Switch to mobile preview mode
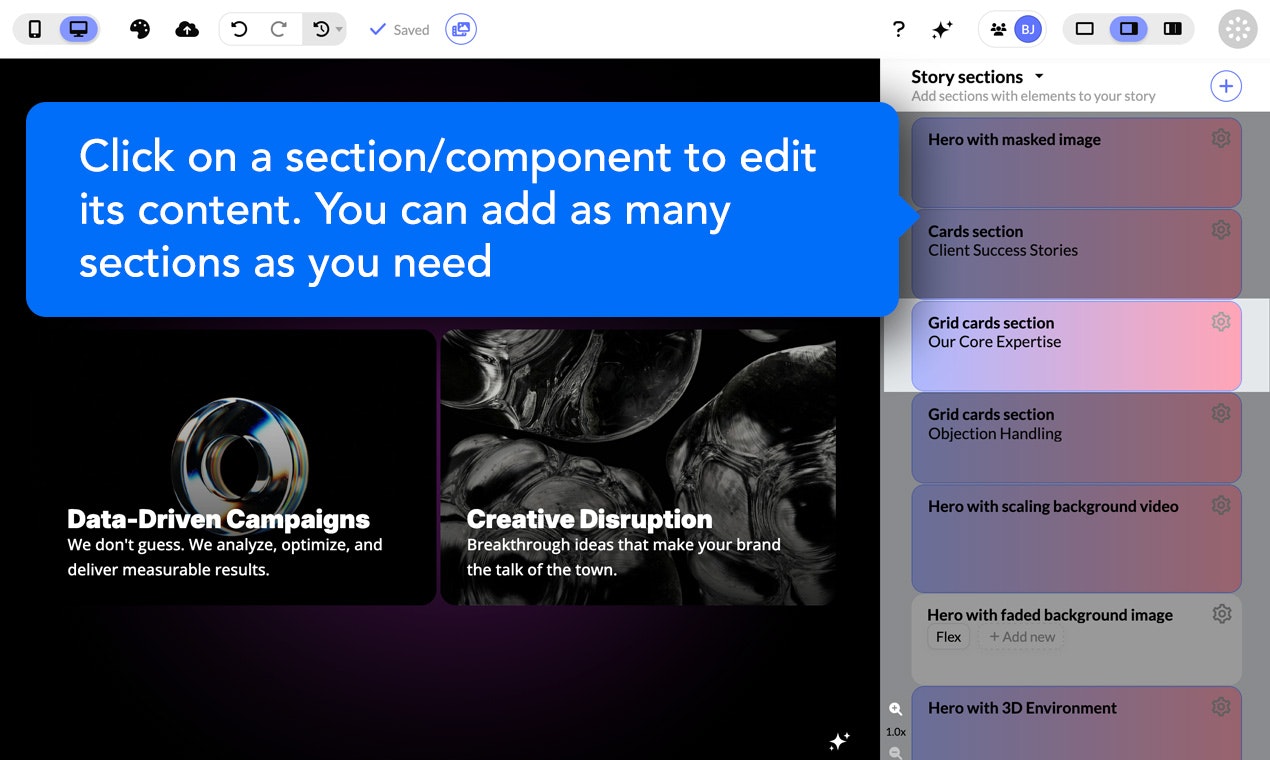The height and width of the screenshot is (760, 1270). coord(35,29)
